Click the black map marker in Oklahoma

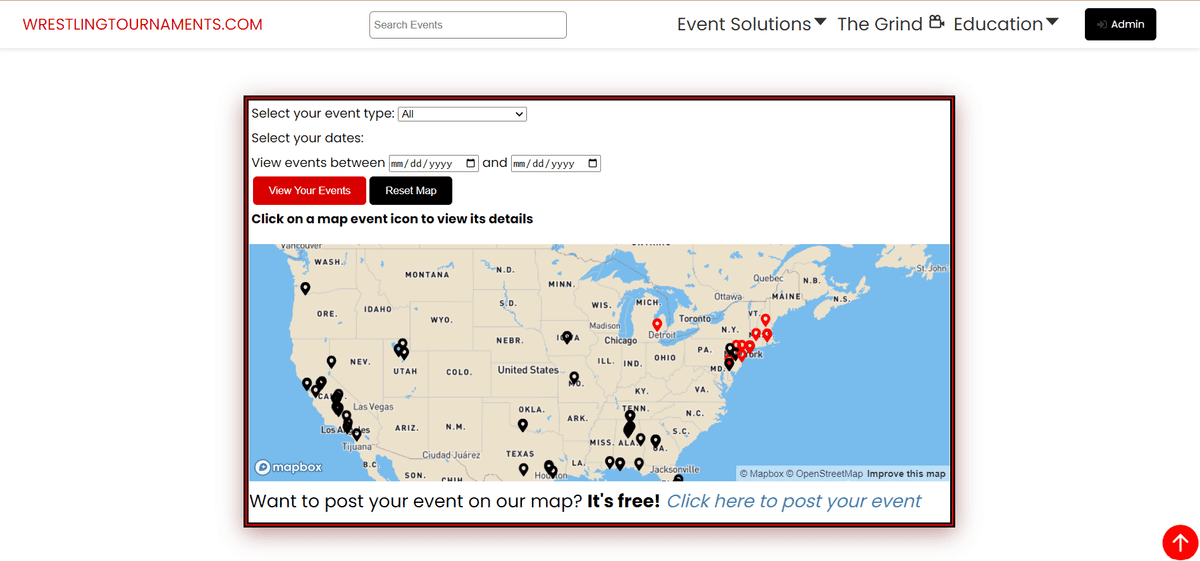pos(522,425)
